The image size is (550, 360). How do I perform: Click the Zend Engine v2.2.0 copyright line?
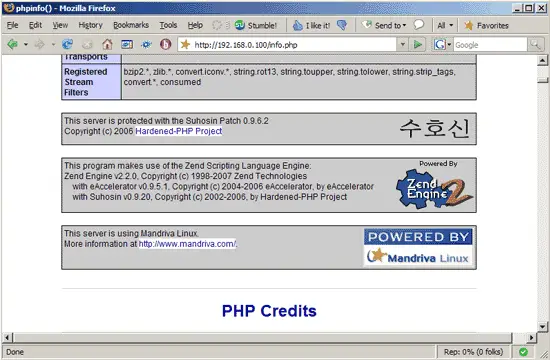[186, 176]
